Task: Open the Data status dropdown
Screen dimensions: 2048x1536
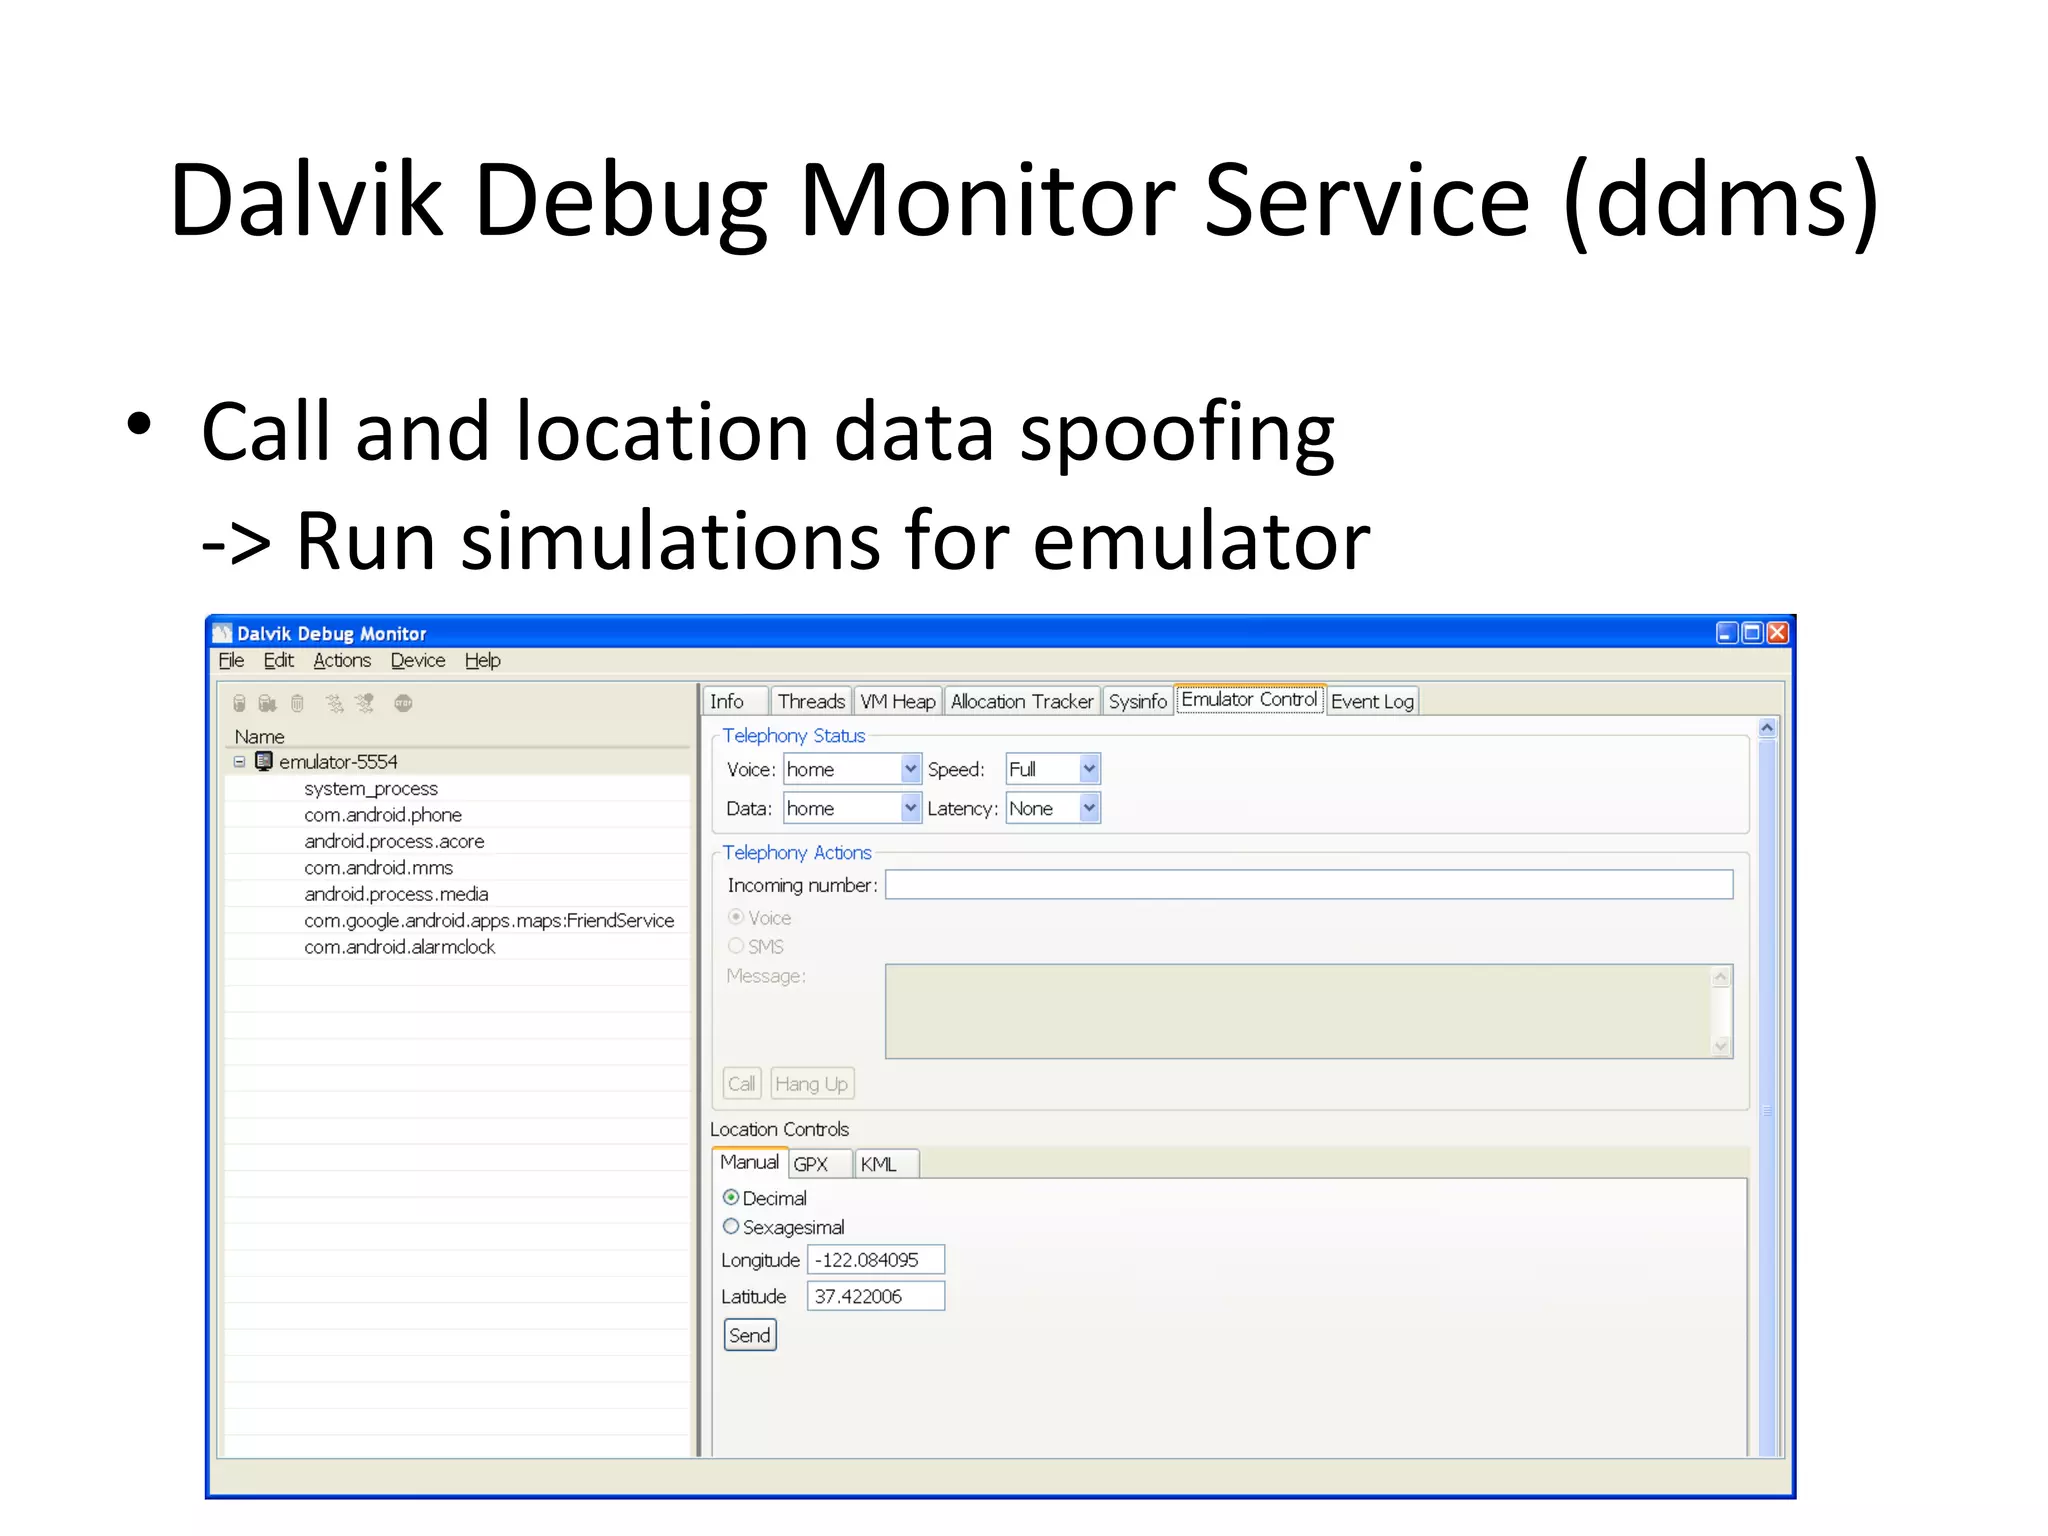Action: click(x=852, y=808)
